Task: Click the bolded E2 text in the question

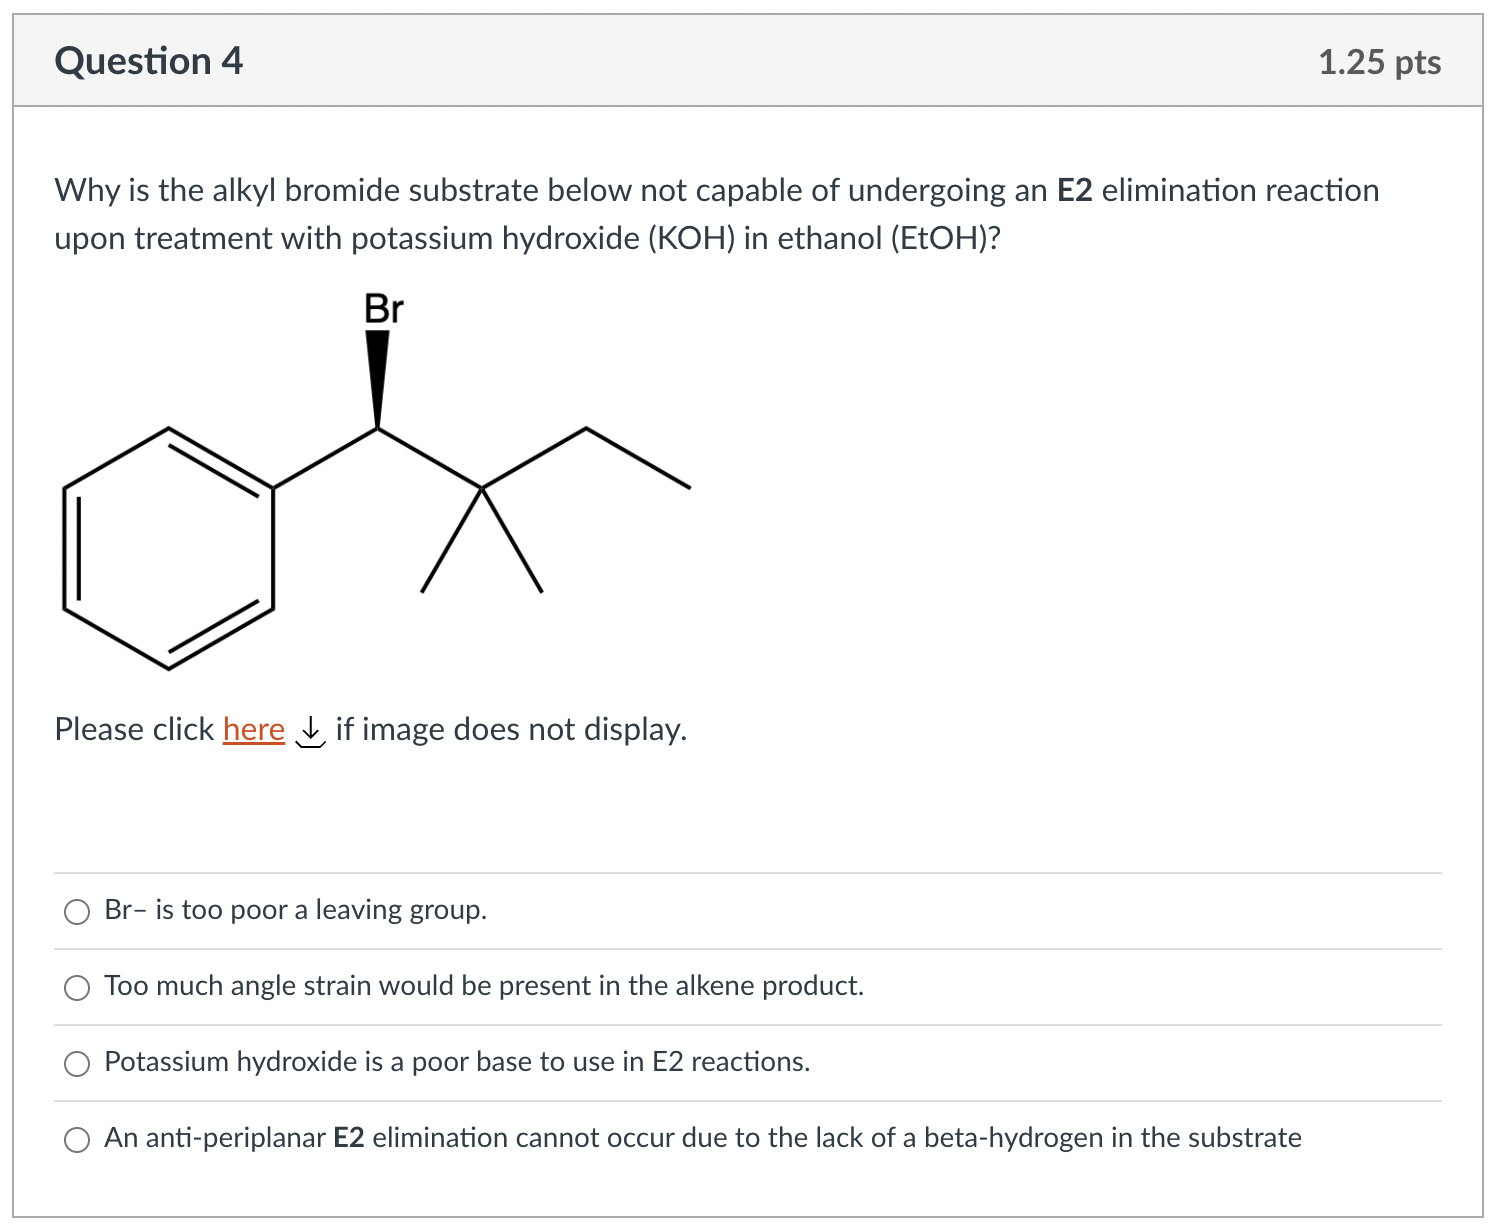Action: pos(1075,190)
